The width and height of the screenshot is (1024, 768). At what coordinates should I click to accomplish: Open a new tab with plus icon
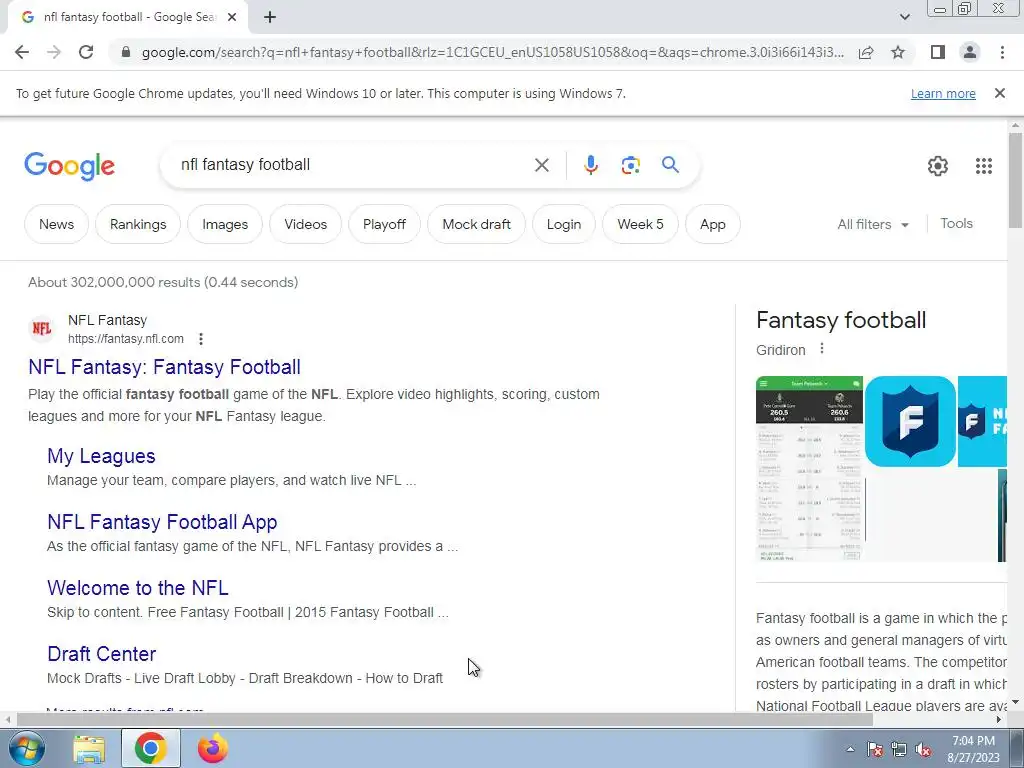[x=270, y=18]
